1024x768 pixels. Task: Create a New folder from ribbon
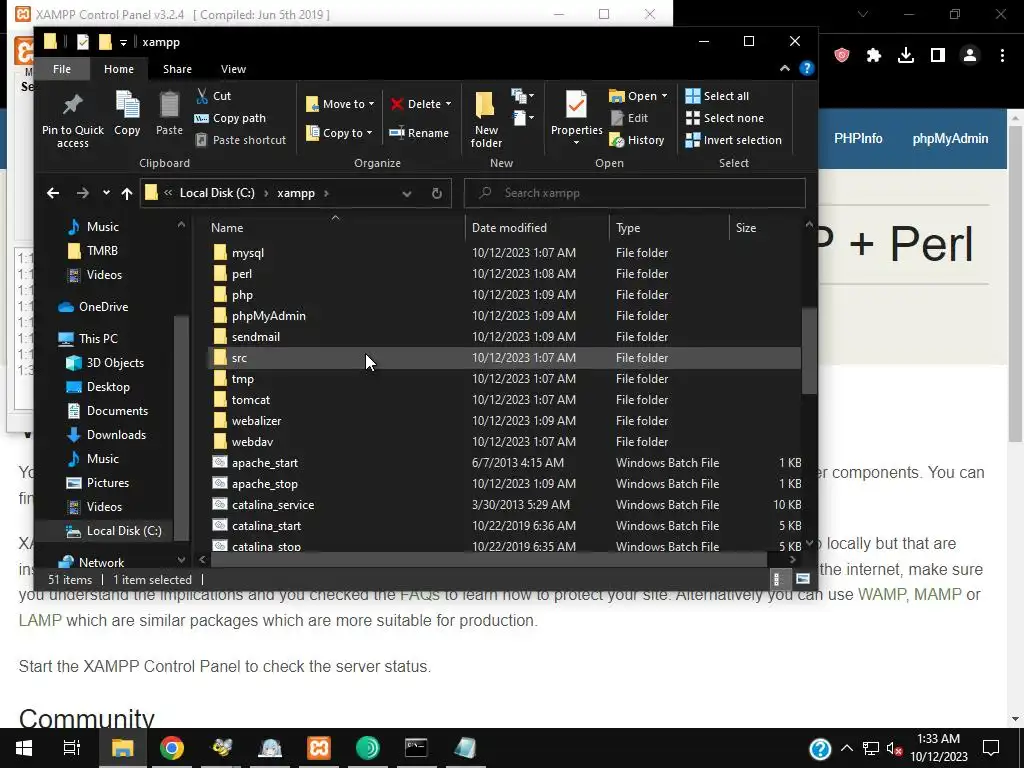pos(486,119)
